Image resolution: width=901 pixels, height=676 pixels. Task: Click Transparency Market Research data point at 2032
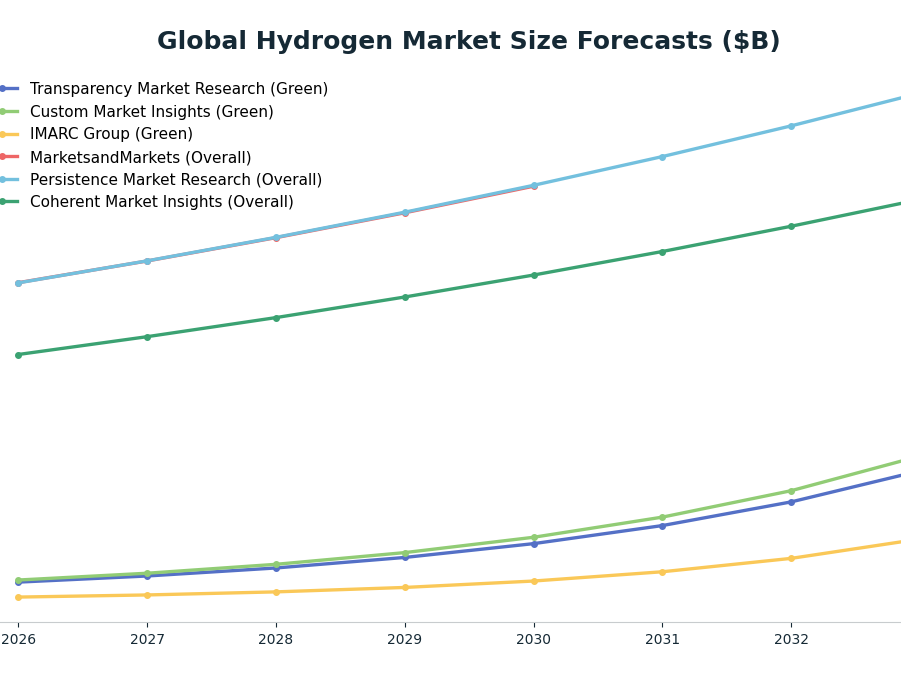click(791, 502)
